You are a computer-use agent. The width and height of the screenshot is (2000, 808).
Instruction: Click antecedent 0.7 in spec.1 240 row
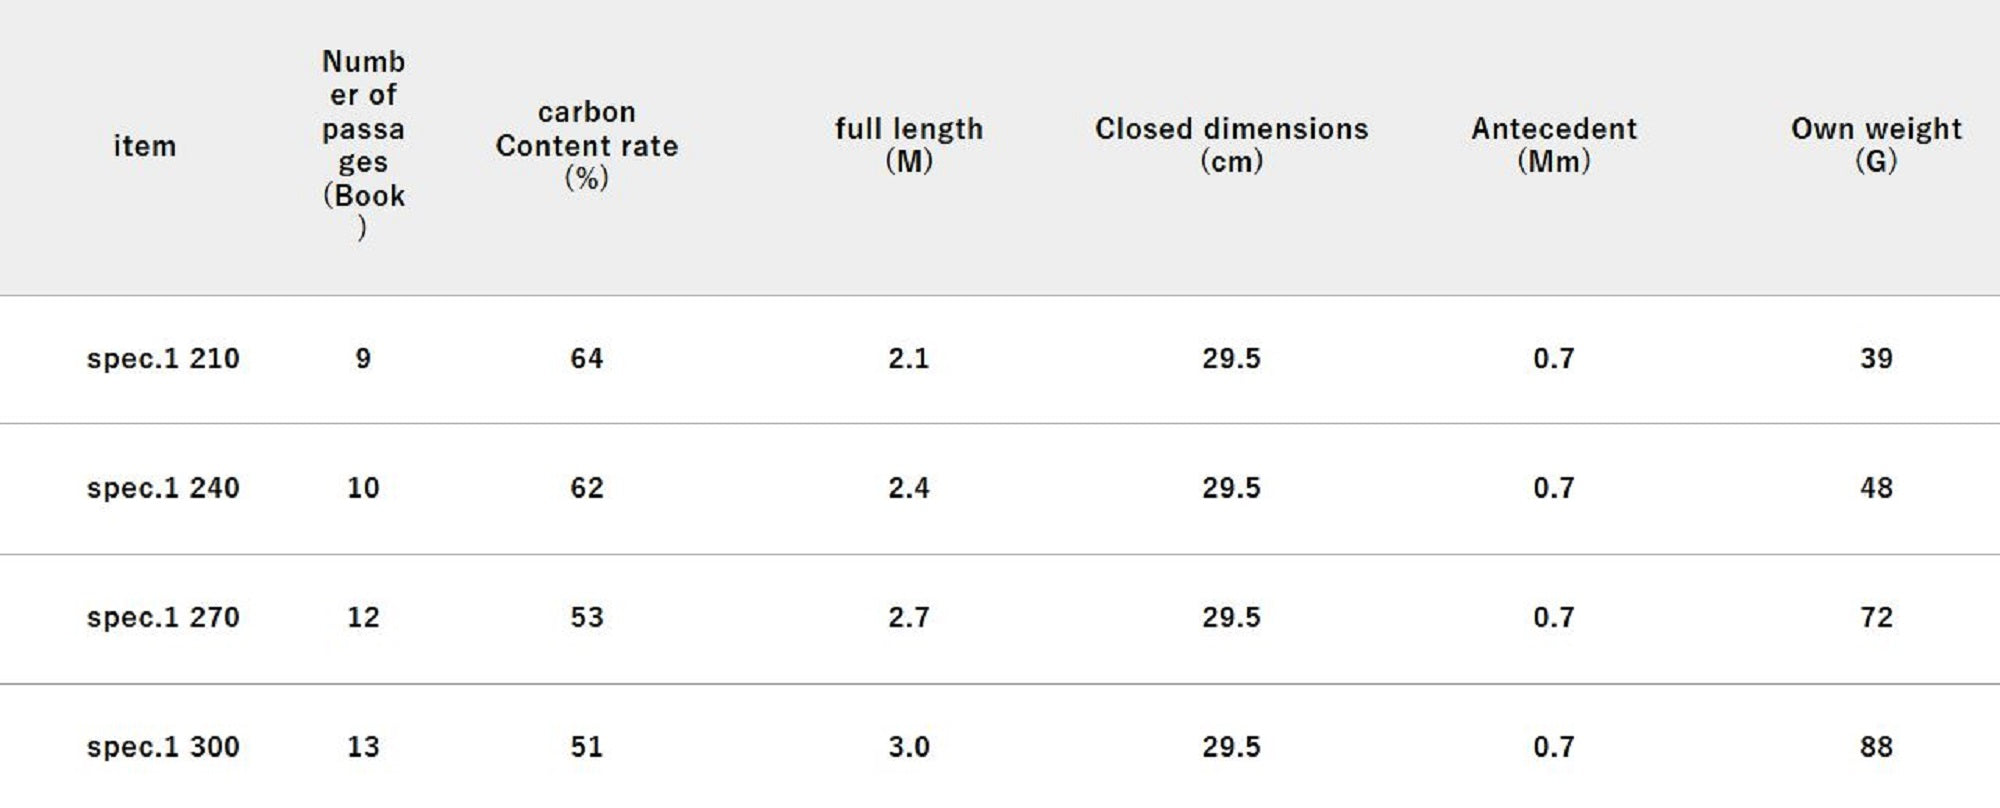pos(1554,488)
